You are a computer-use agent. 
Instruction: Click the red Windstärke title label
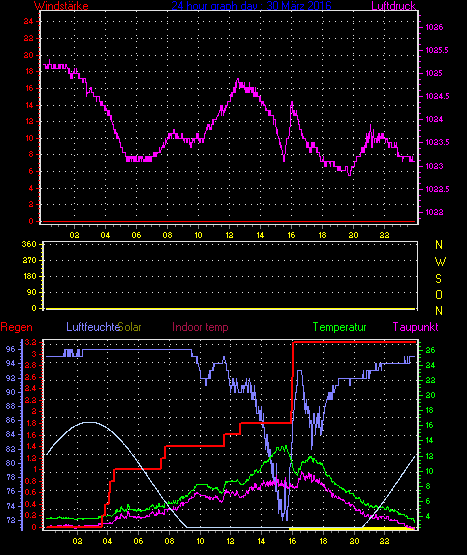point(61,6)
